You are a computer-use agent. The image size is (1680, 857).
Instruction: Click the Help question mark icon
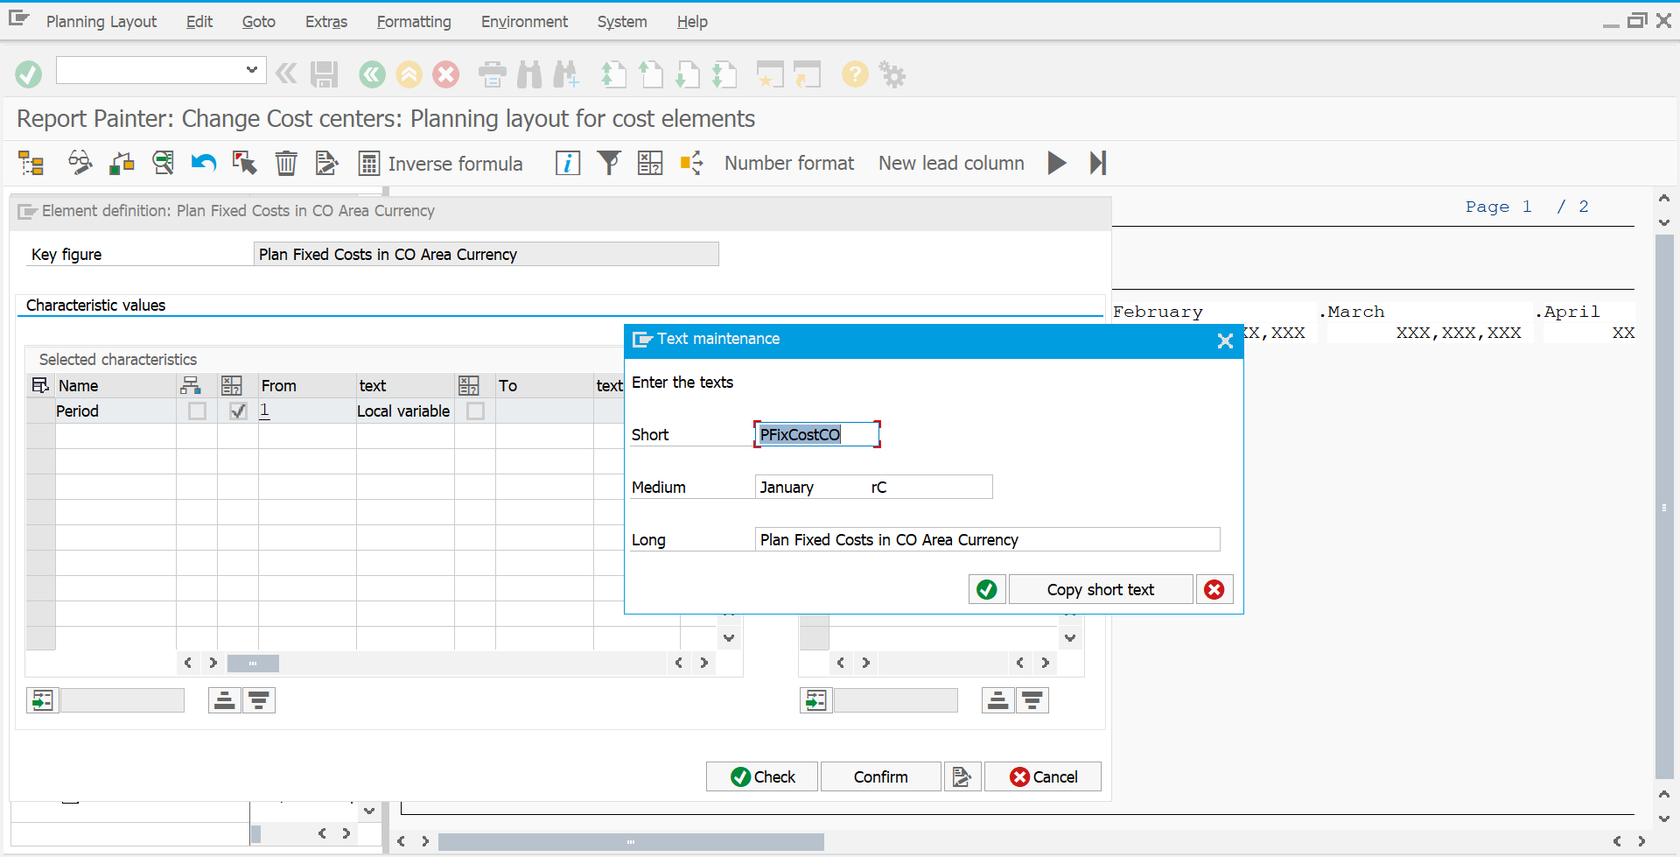855,74
